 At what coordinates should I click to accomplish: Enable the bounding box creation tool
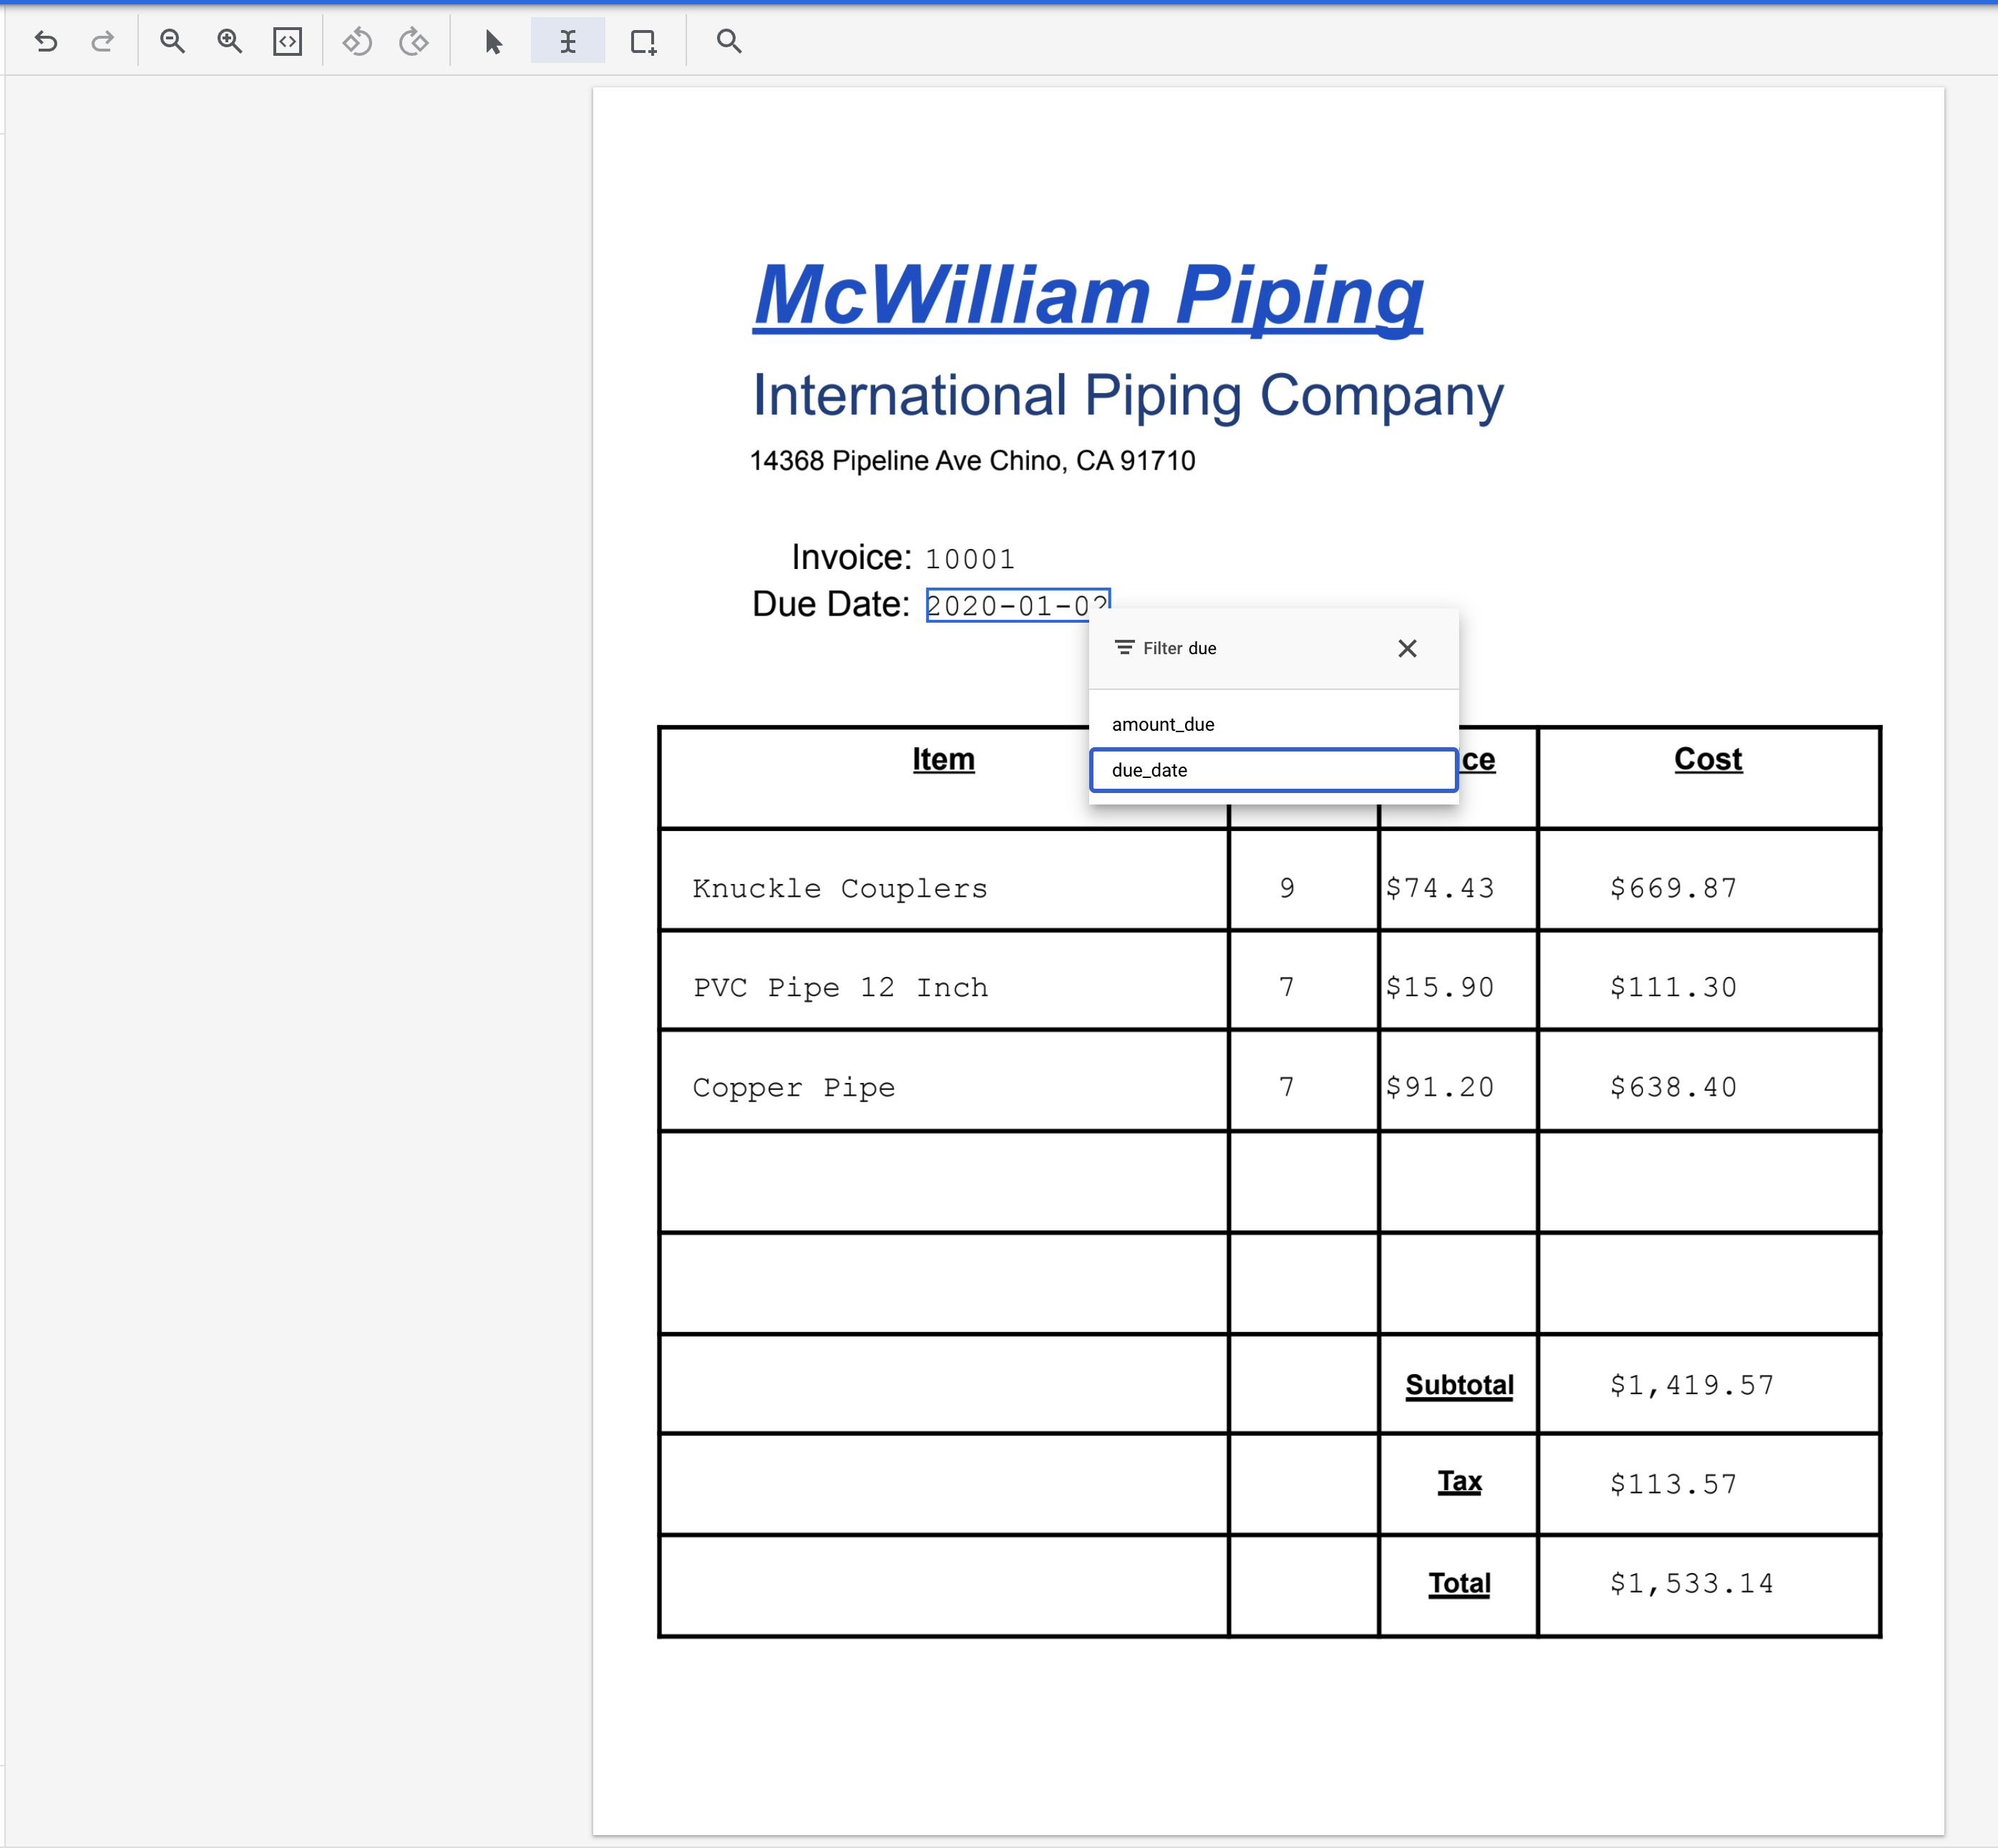tap(643, 42)
